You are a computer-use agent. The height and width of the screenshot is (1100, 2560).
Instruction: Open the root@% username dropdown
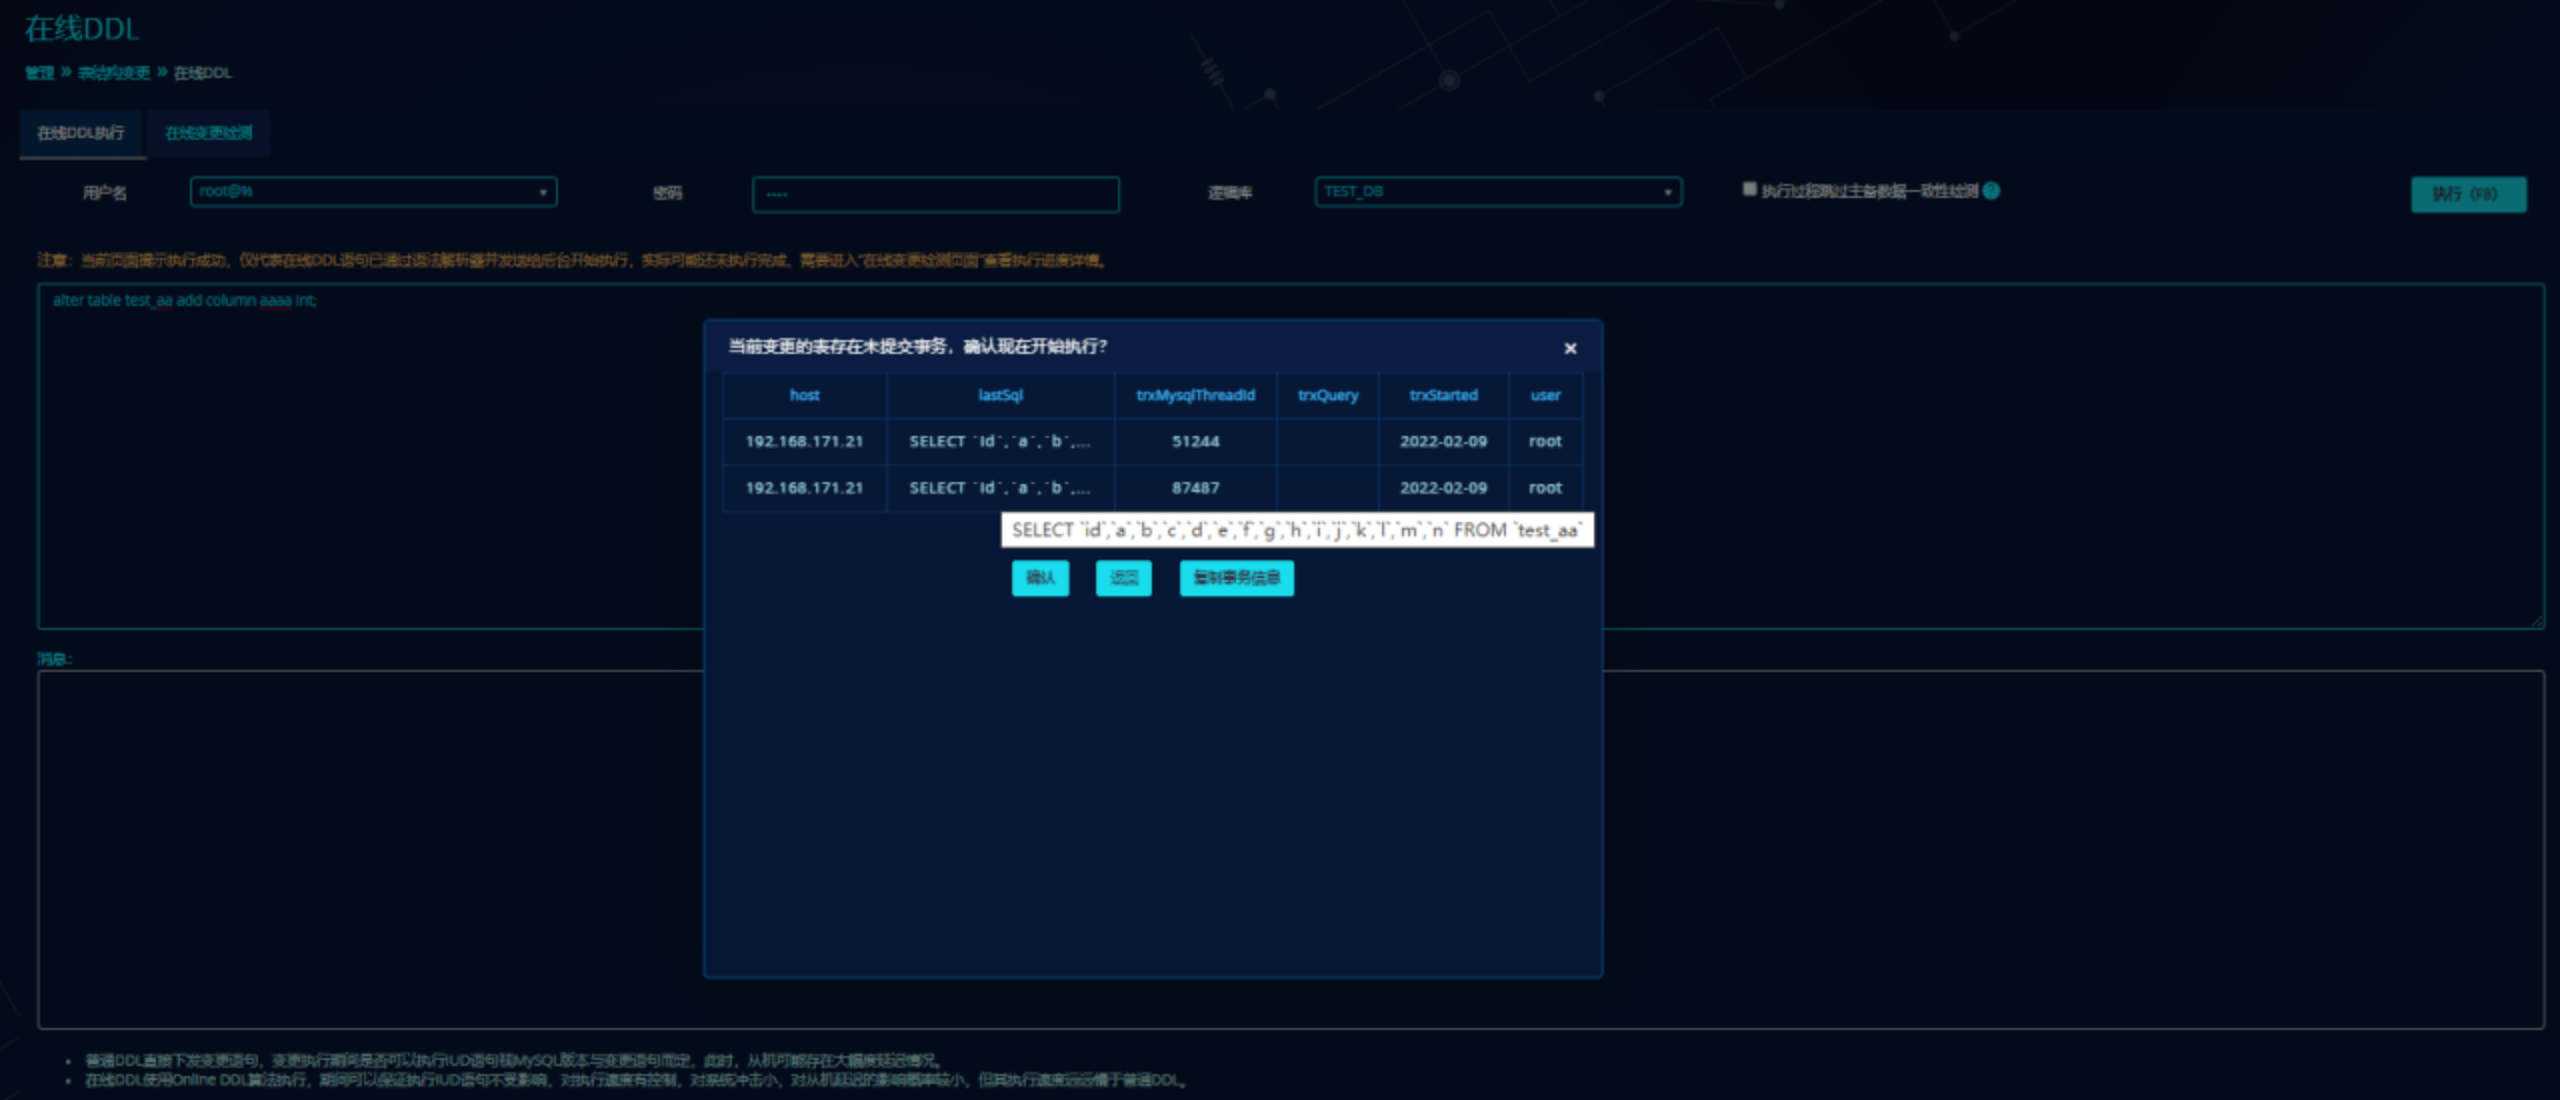click(373, 192)
